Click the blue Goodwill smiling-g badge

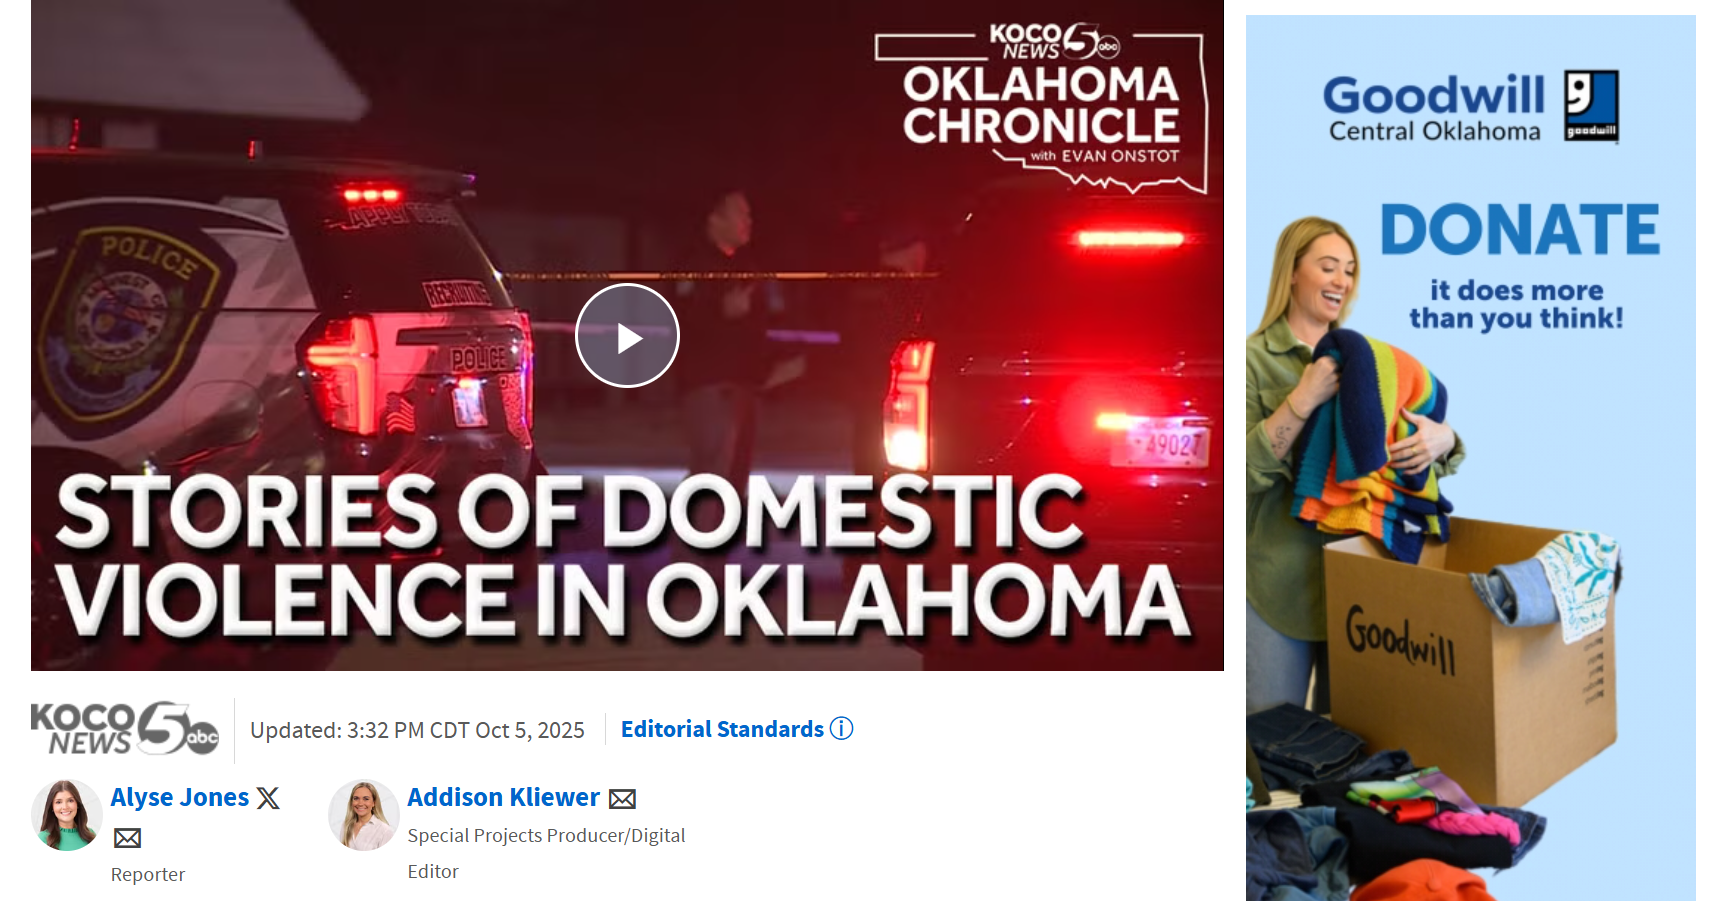click(x=1591, y=106)
